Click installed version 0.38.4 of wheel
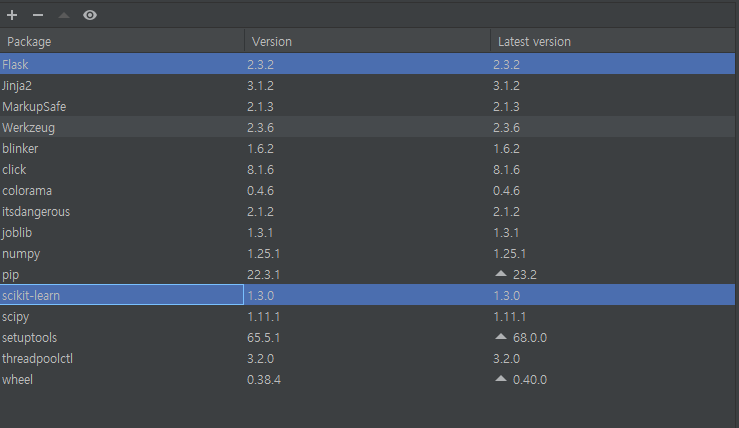Image resolution: width=739 pixels, height=428 pixels. coord(264,379)
